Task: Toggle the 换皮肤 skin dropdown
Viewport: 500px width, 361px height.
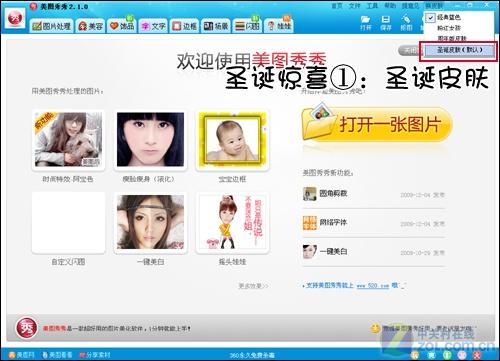Action: [434, 6]
